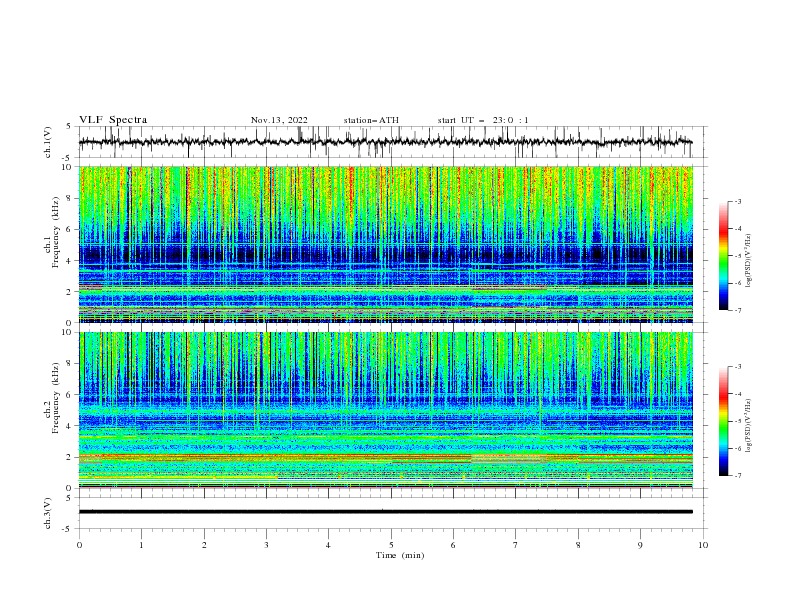Click the ch.2 spectrogram color scale bar
The height and width of the screenshot is (612, 792).
[x=723, y=421]
